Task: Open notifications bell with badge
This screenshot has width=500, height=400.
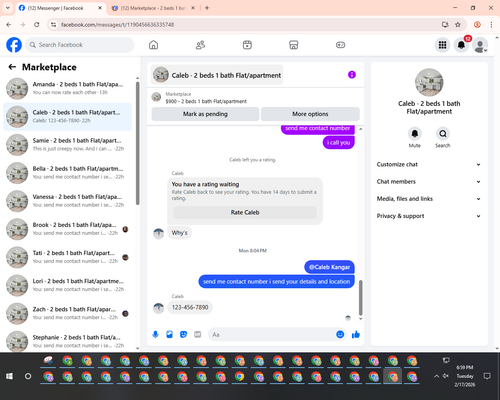Action: coord(461,45)
